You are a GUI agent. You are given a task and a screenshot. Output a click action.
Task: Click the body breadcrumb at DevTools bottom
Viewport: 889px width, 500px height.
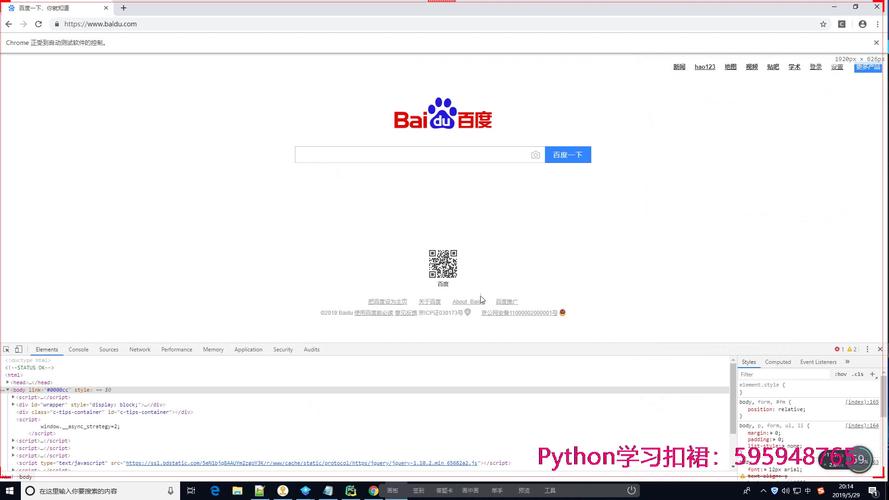pyautogui.click(x=26, y=477)
